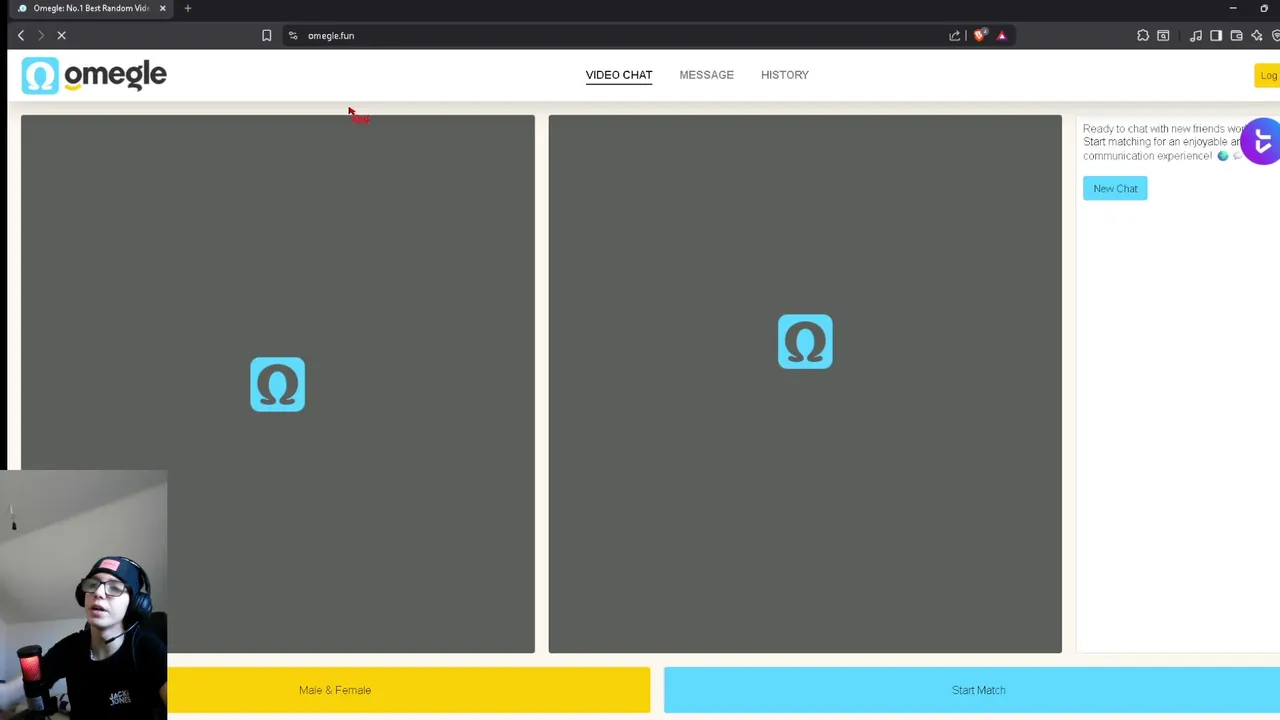Click the browser forward arrow
The height and width of the screenshot is (720, 1280).
[41, 35]
